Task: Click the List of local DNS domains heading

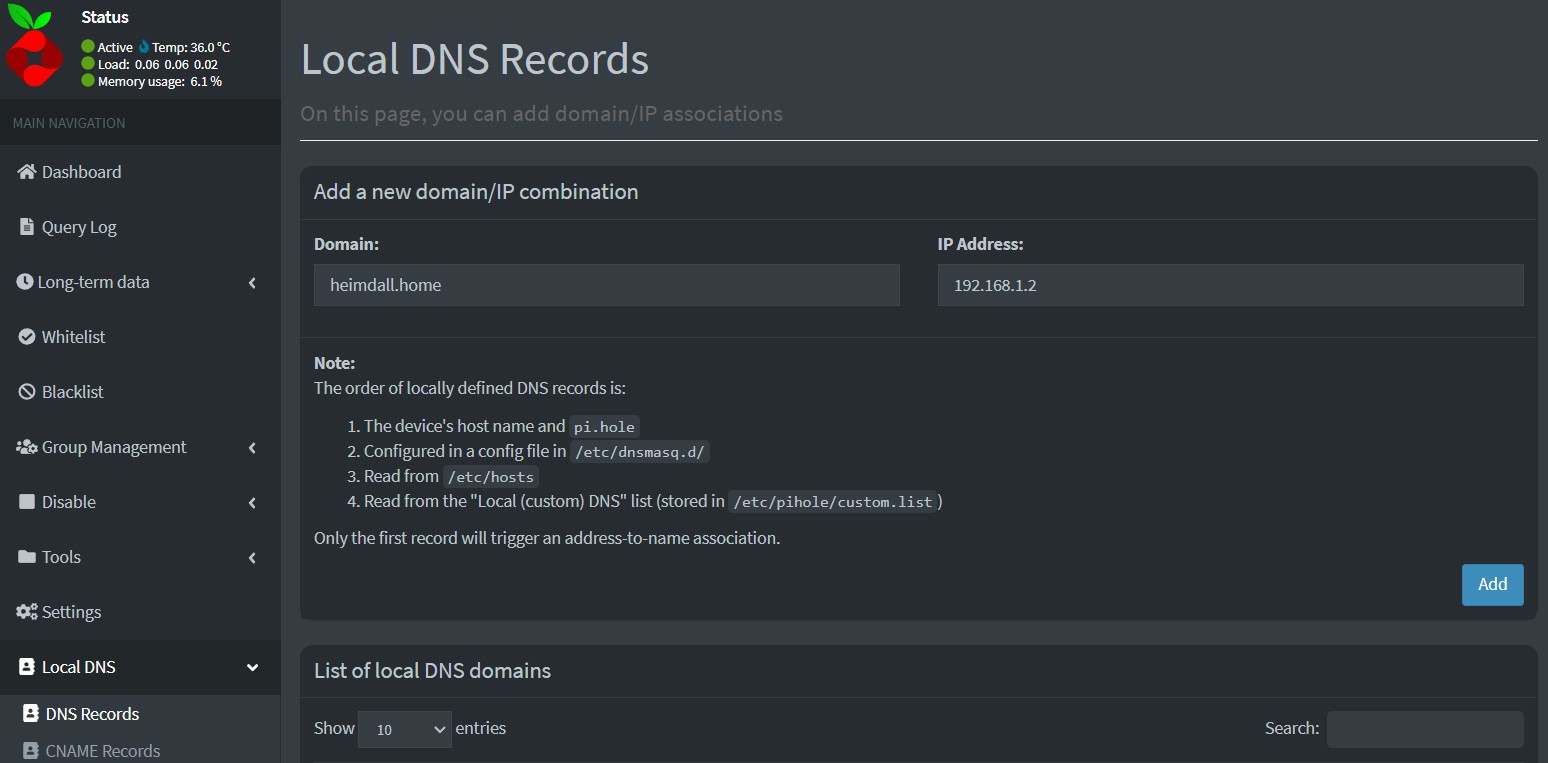Action: (x=432, y=671)
